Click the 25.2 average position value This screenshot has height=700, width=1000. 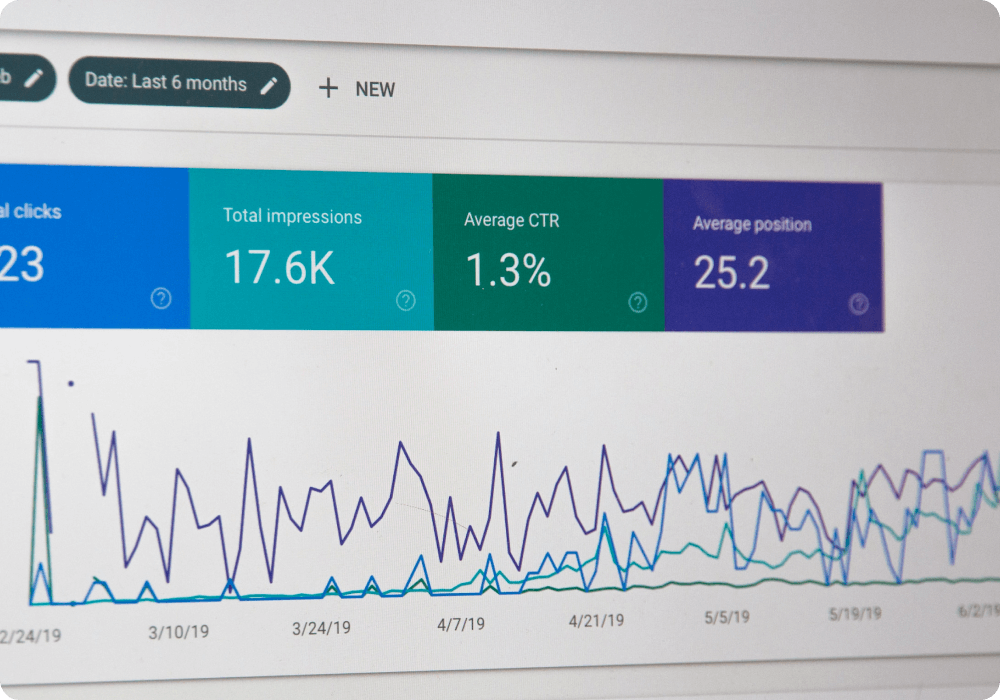pyautogui.click(x=732, y=273)
